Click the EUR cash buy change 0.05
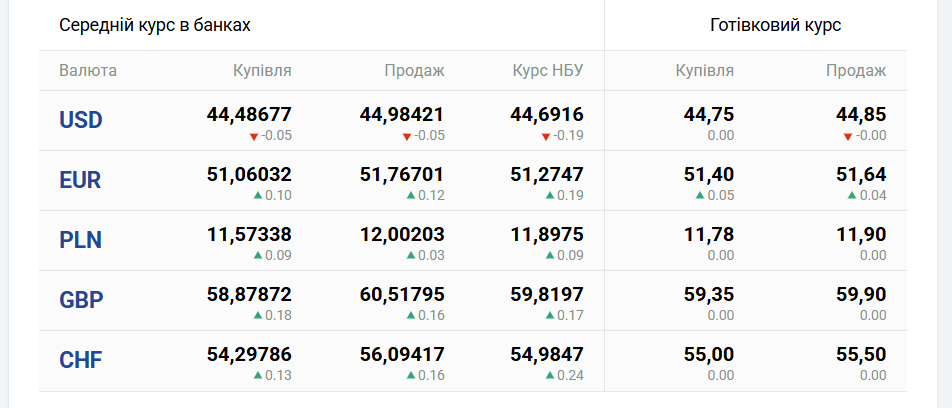Image resolution: width=952 pixels, height=408 pixels. coord(721,196)
